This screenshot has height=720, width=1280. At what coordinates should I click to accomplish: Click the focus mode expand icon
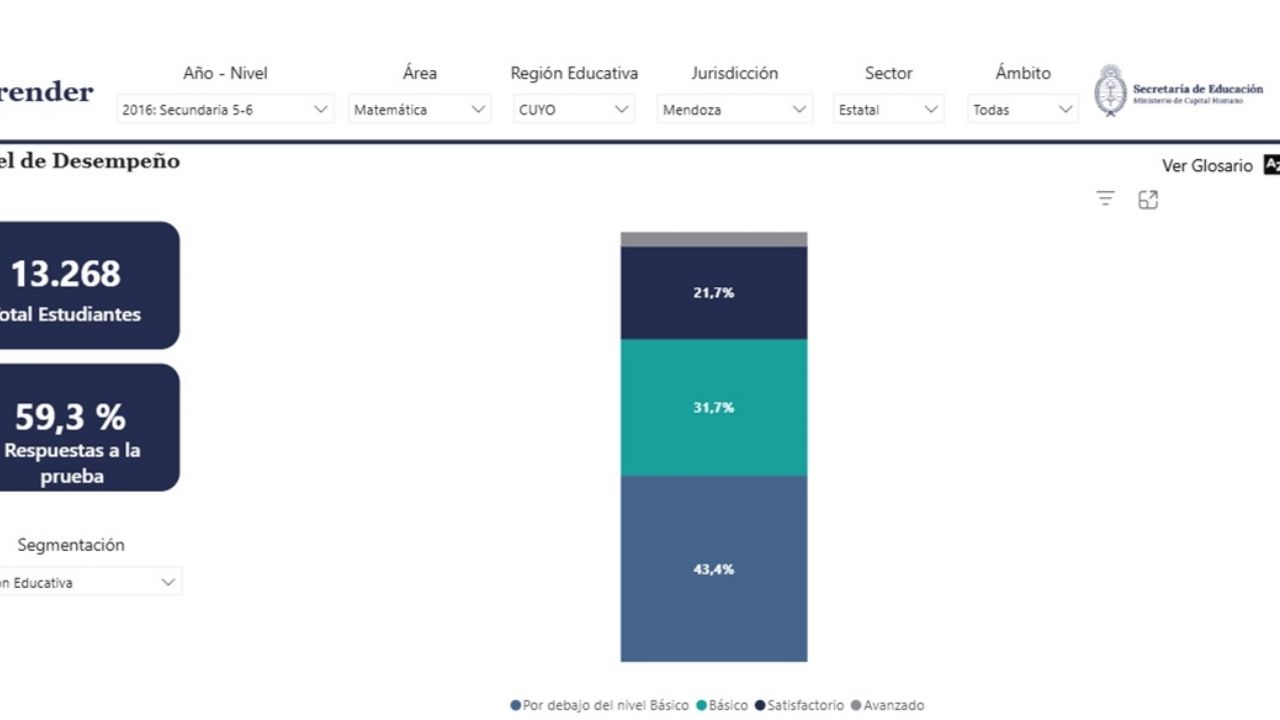coord(1148,200)
